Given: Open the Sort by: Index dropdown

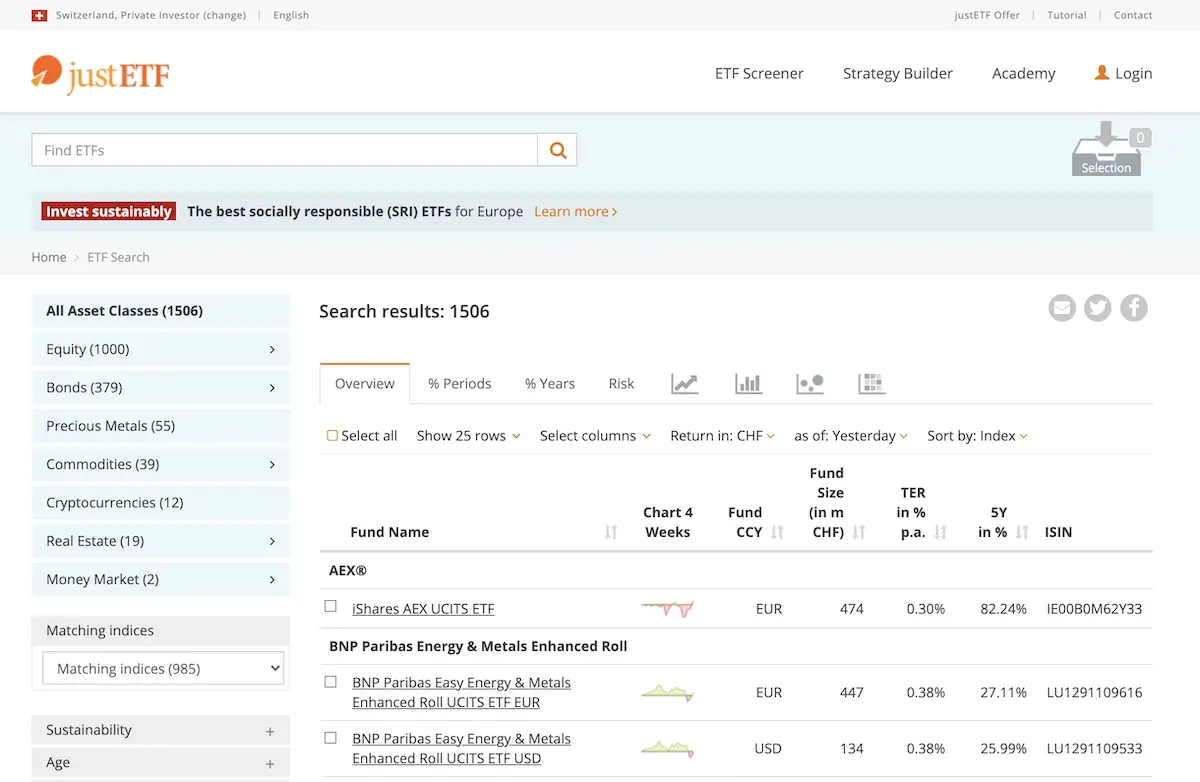Looking at the screenshot, I should point(977,436).
